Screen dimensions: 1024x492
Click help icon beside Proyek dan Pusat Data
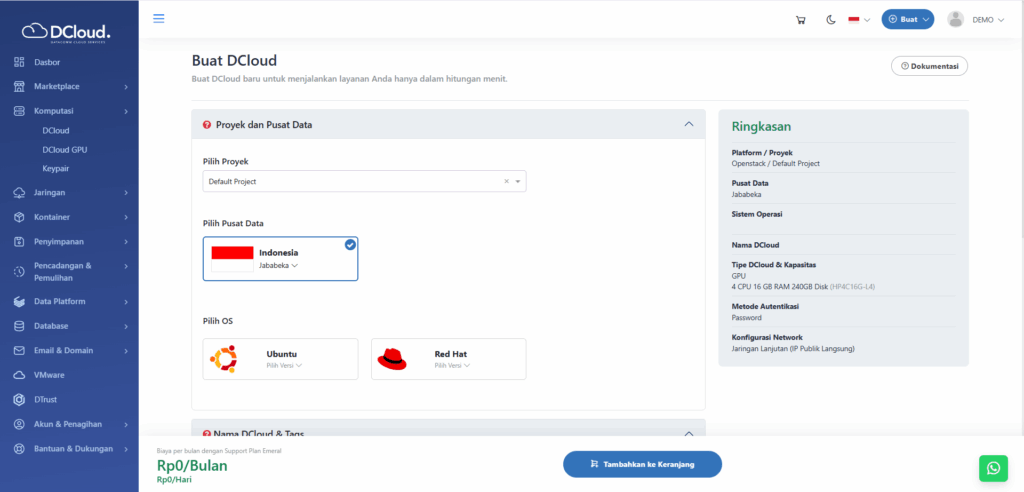coord(206,125)
